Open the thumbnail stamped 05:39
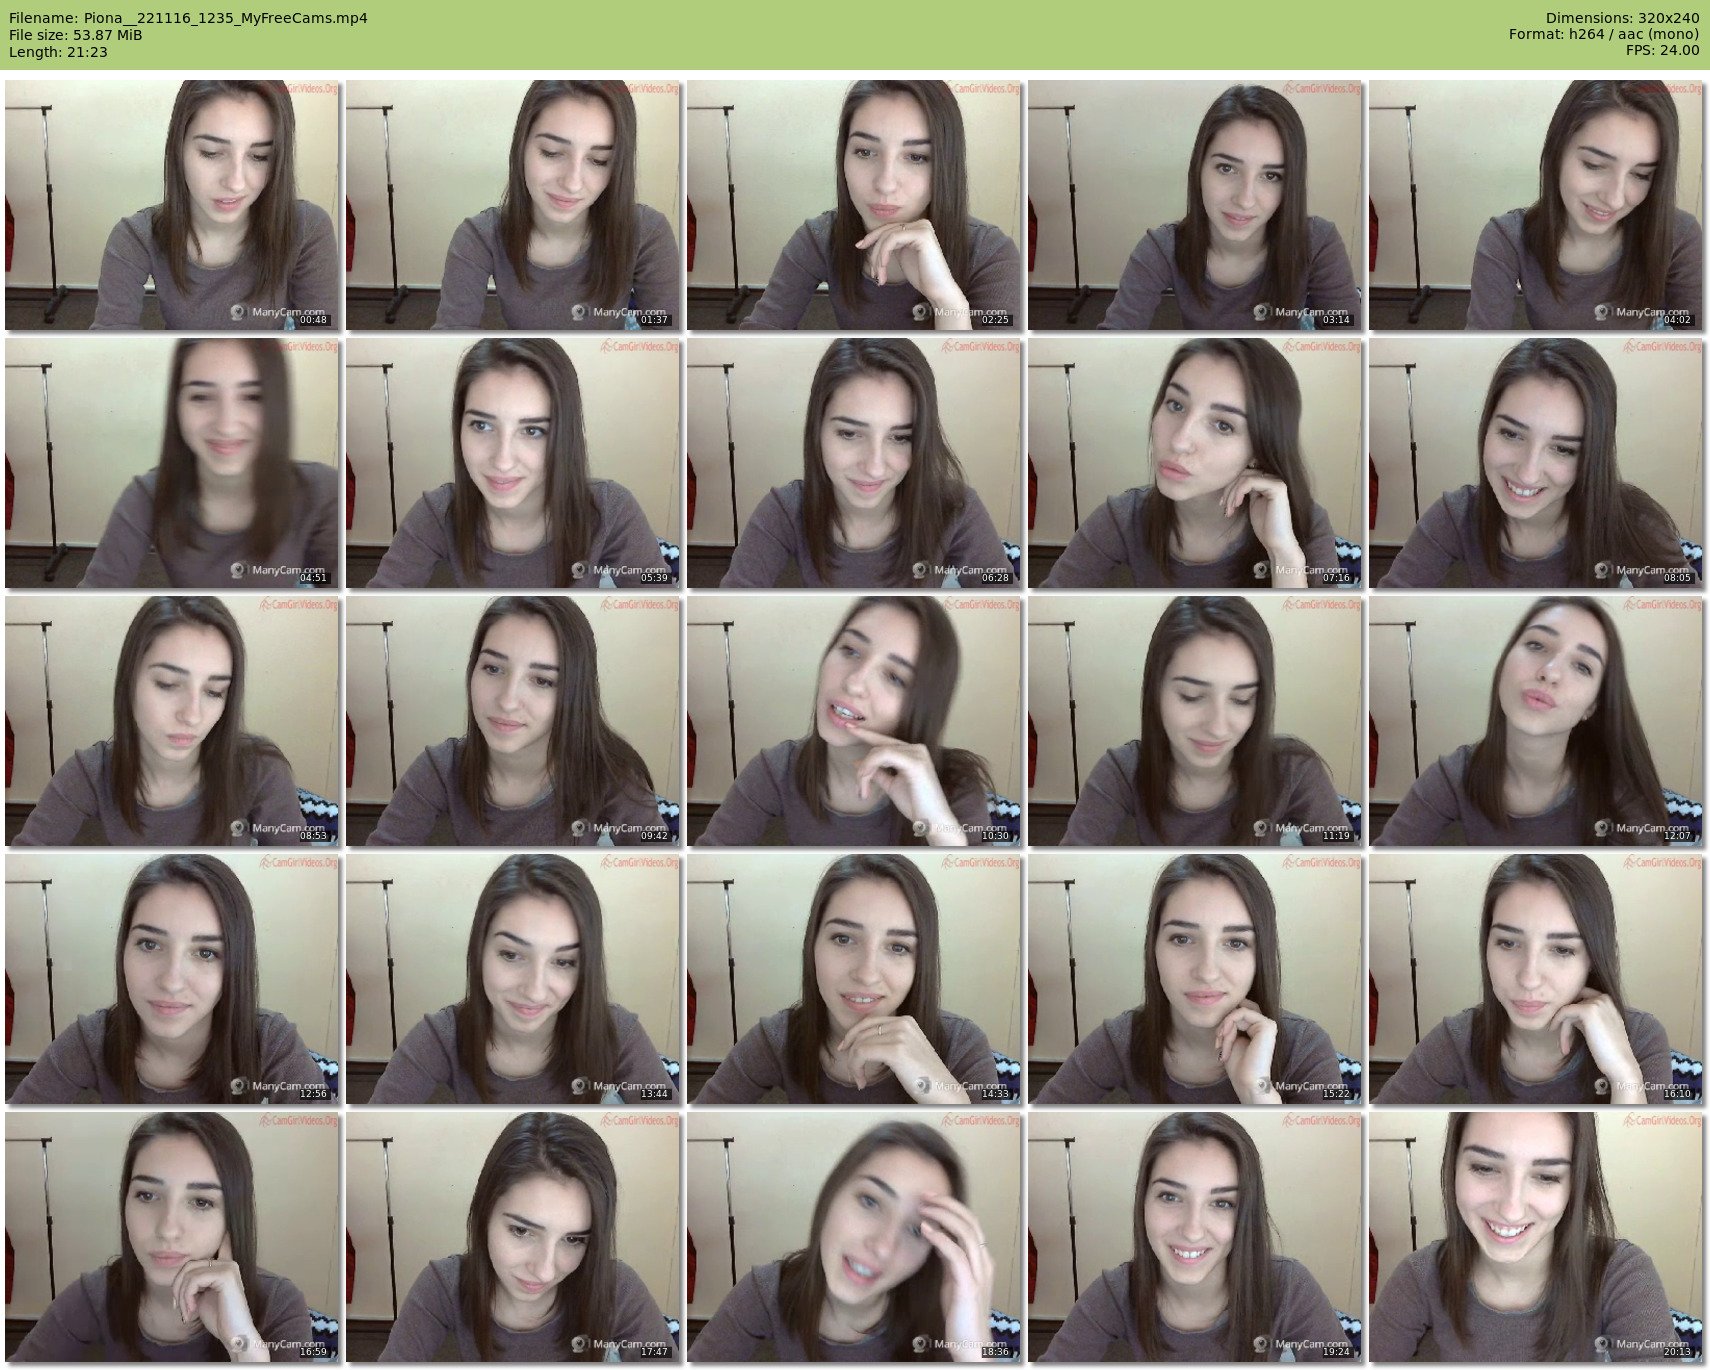The height and width of the screenshot is (1370, 1710). [x=513, y=463]
